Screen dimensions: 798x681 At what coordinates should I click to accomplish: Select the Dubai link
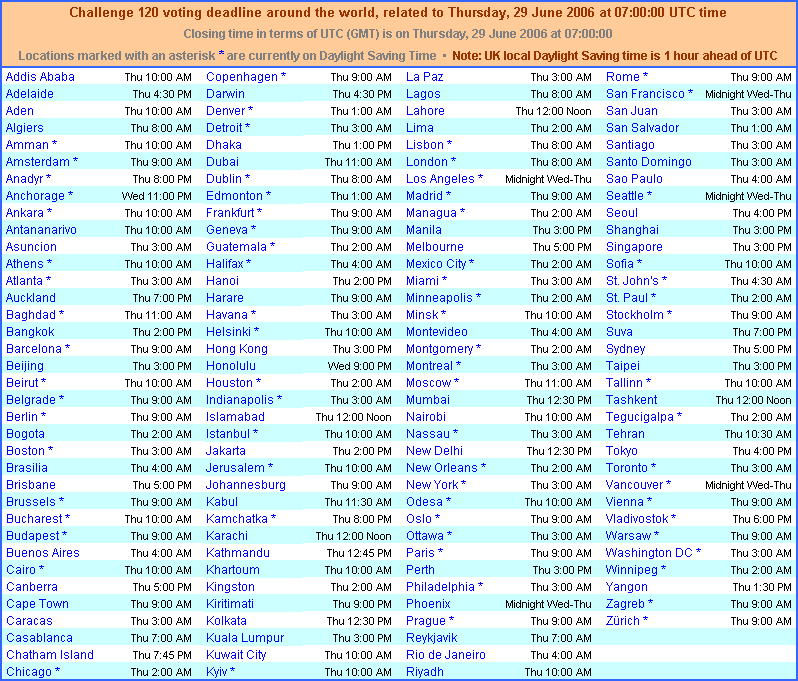point(222,162)
